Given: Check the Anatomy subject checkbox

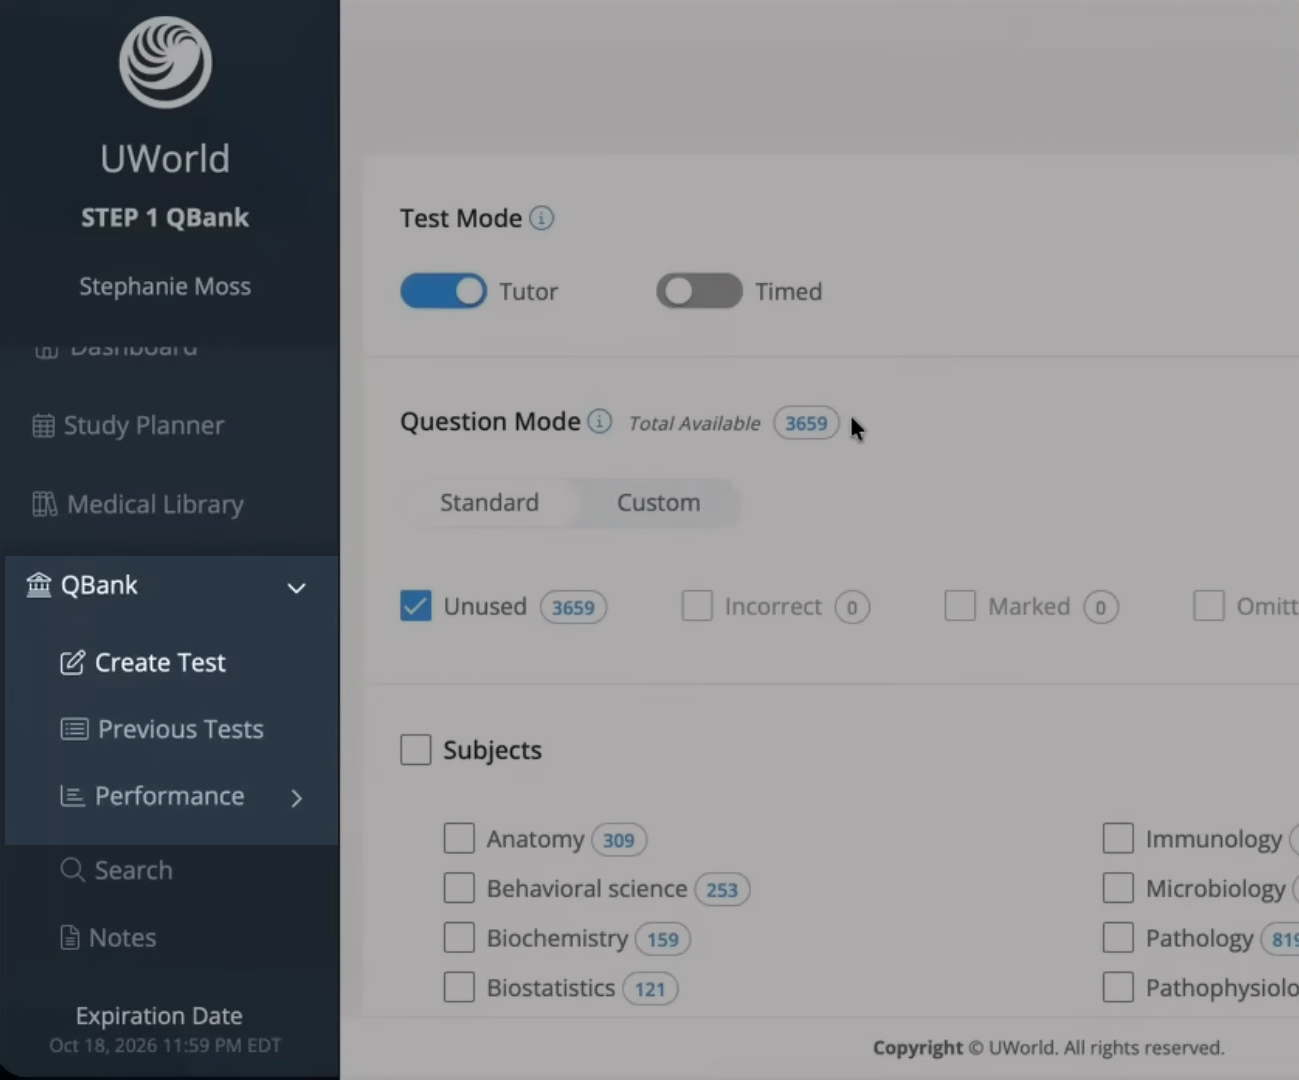Looking at the screenshot, I should click(459, 838).
